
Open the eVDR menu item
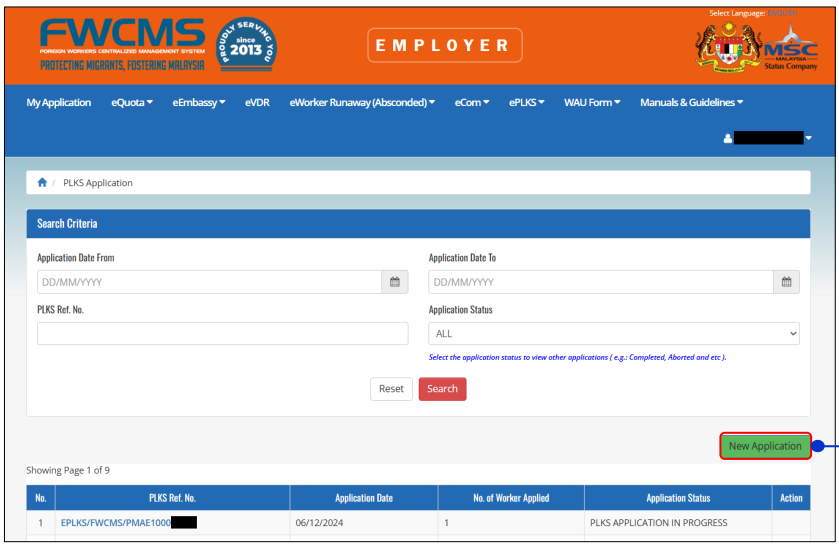point(257,102)
